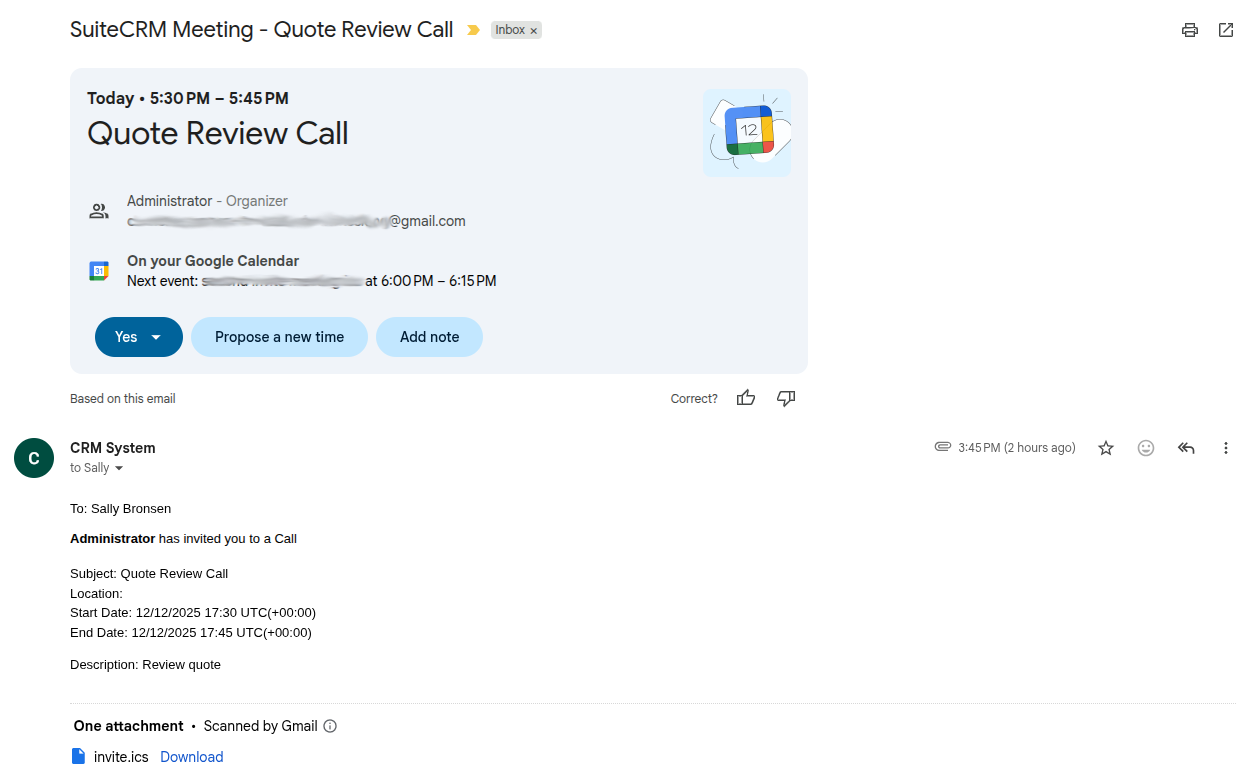Give thumbs down on Correct? feedback
Image resolution: width=1251 pixels, height=776 pixels.
tap(786, 398)
